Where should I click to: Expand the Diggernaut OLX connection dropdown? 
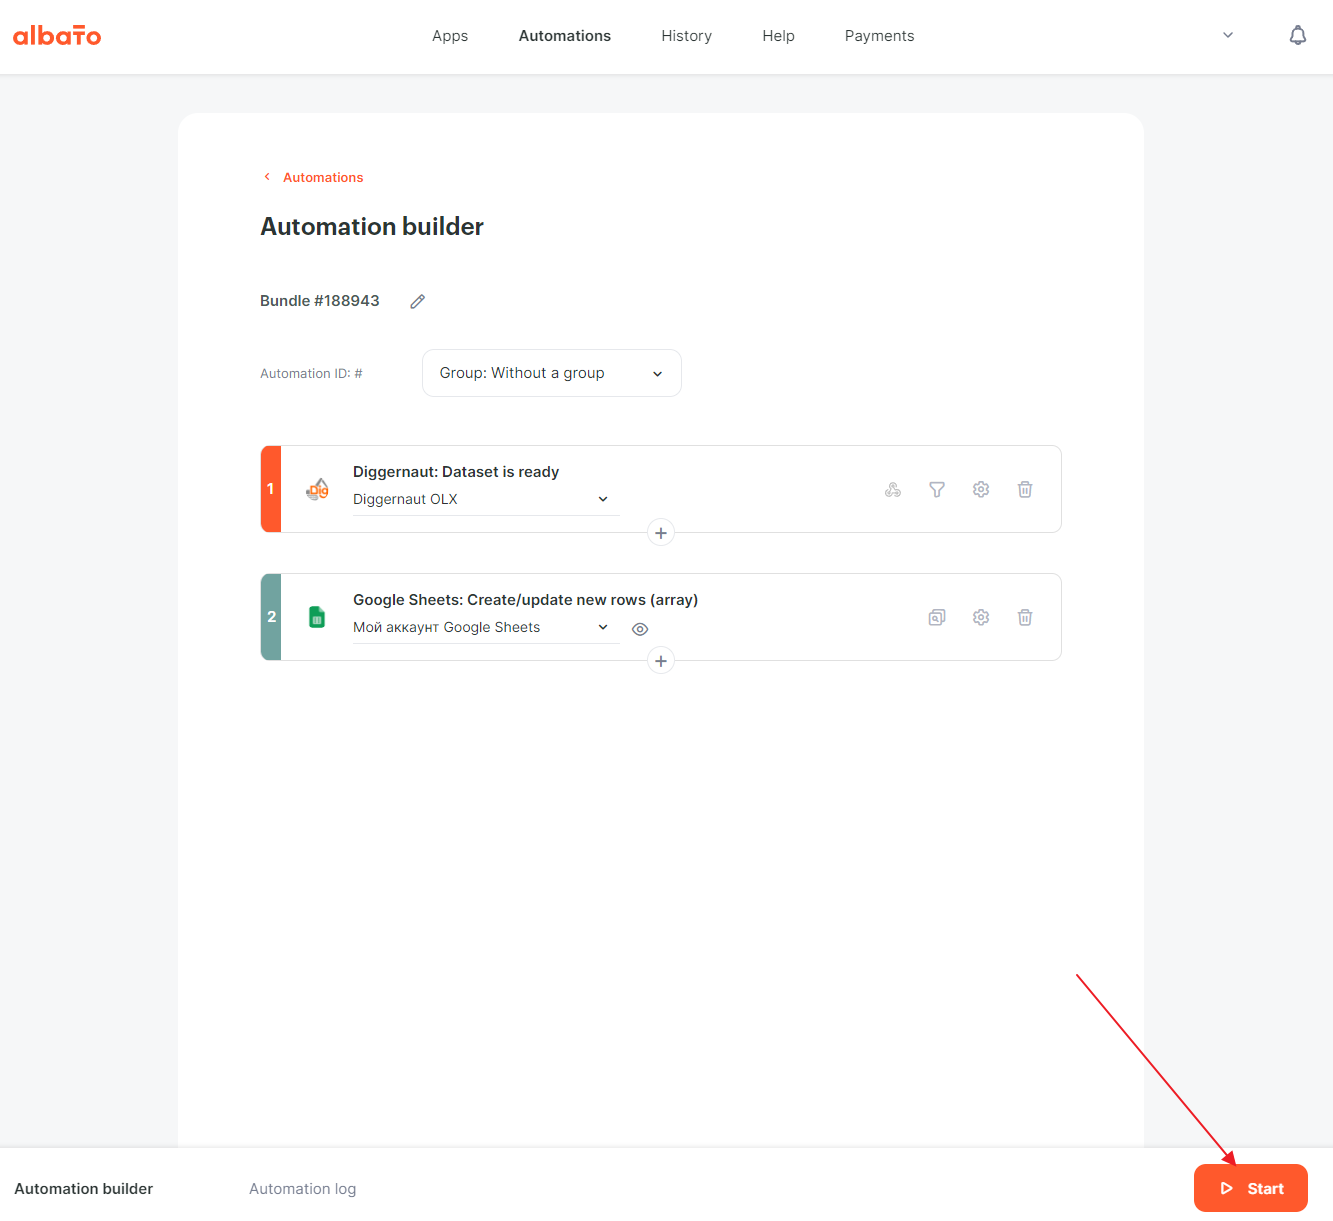pyautogui.click(x=485, y=499)
